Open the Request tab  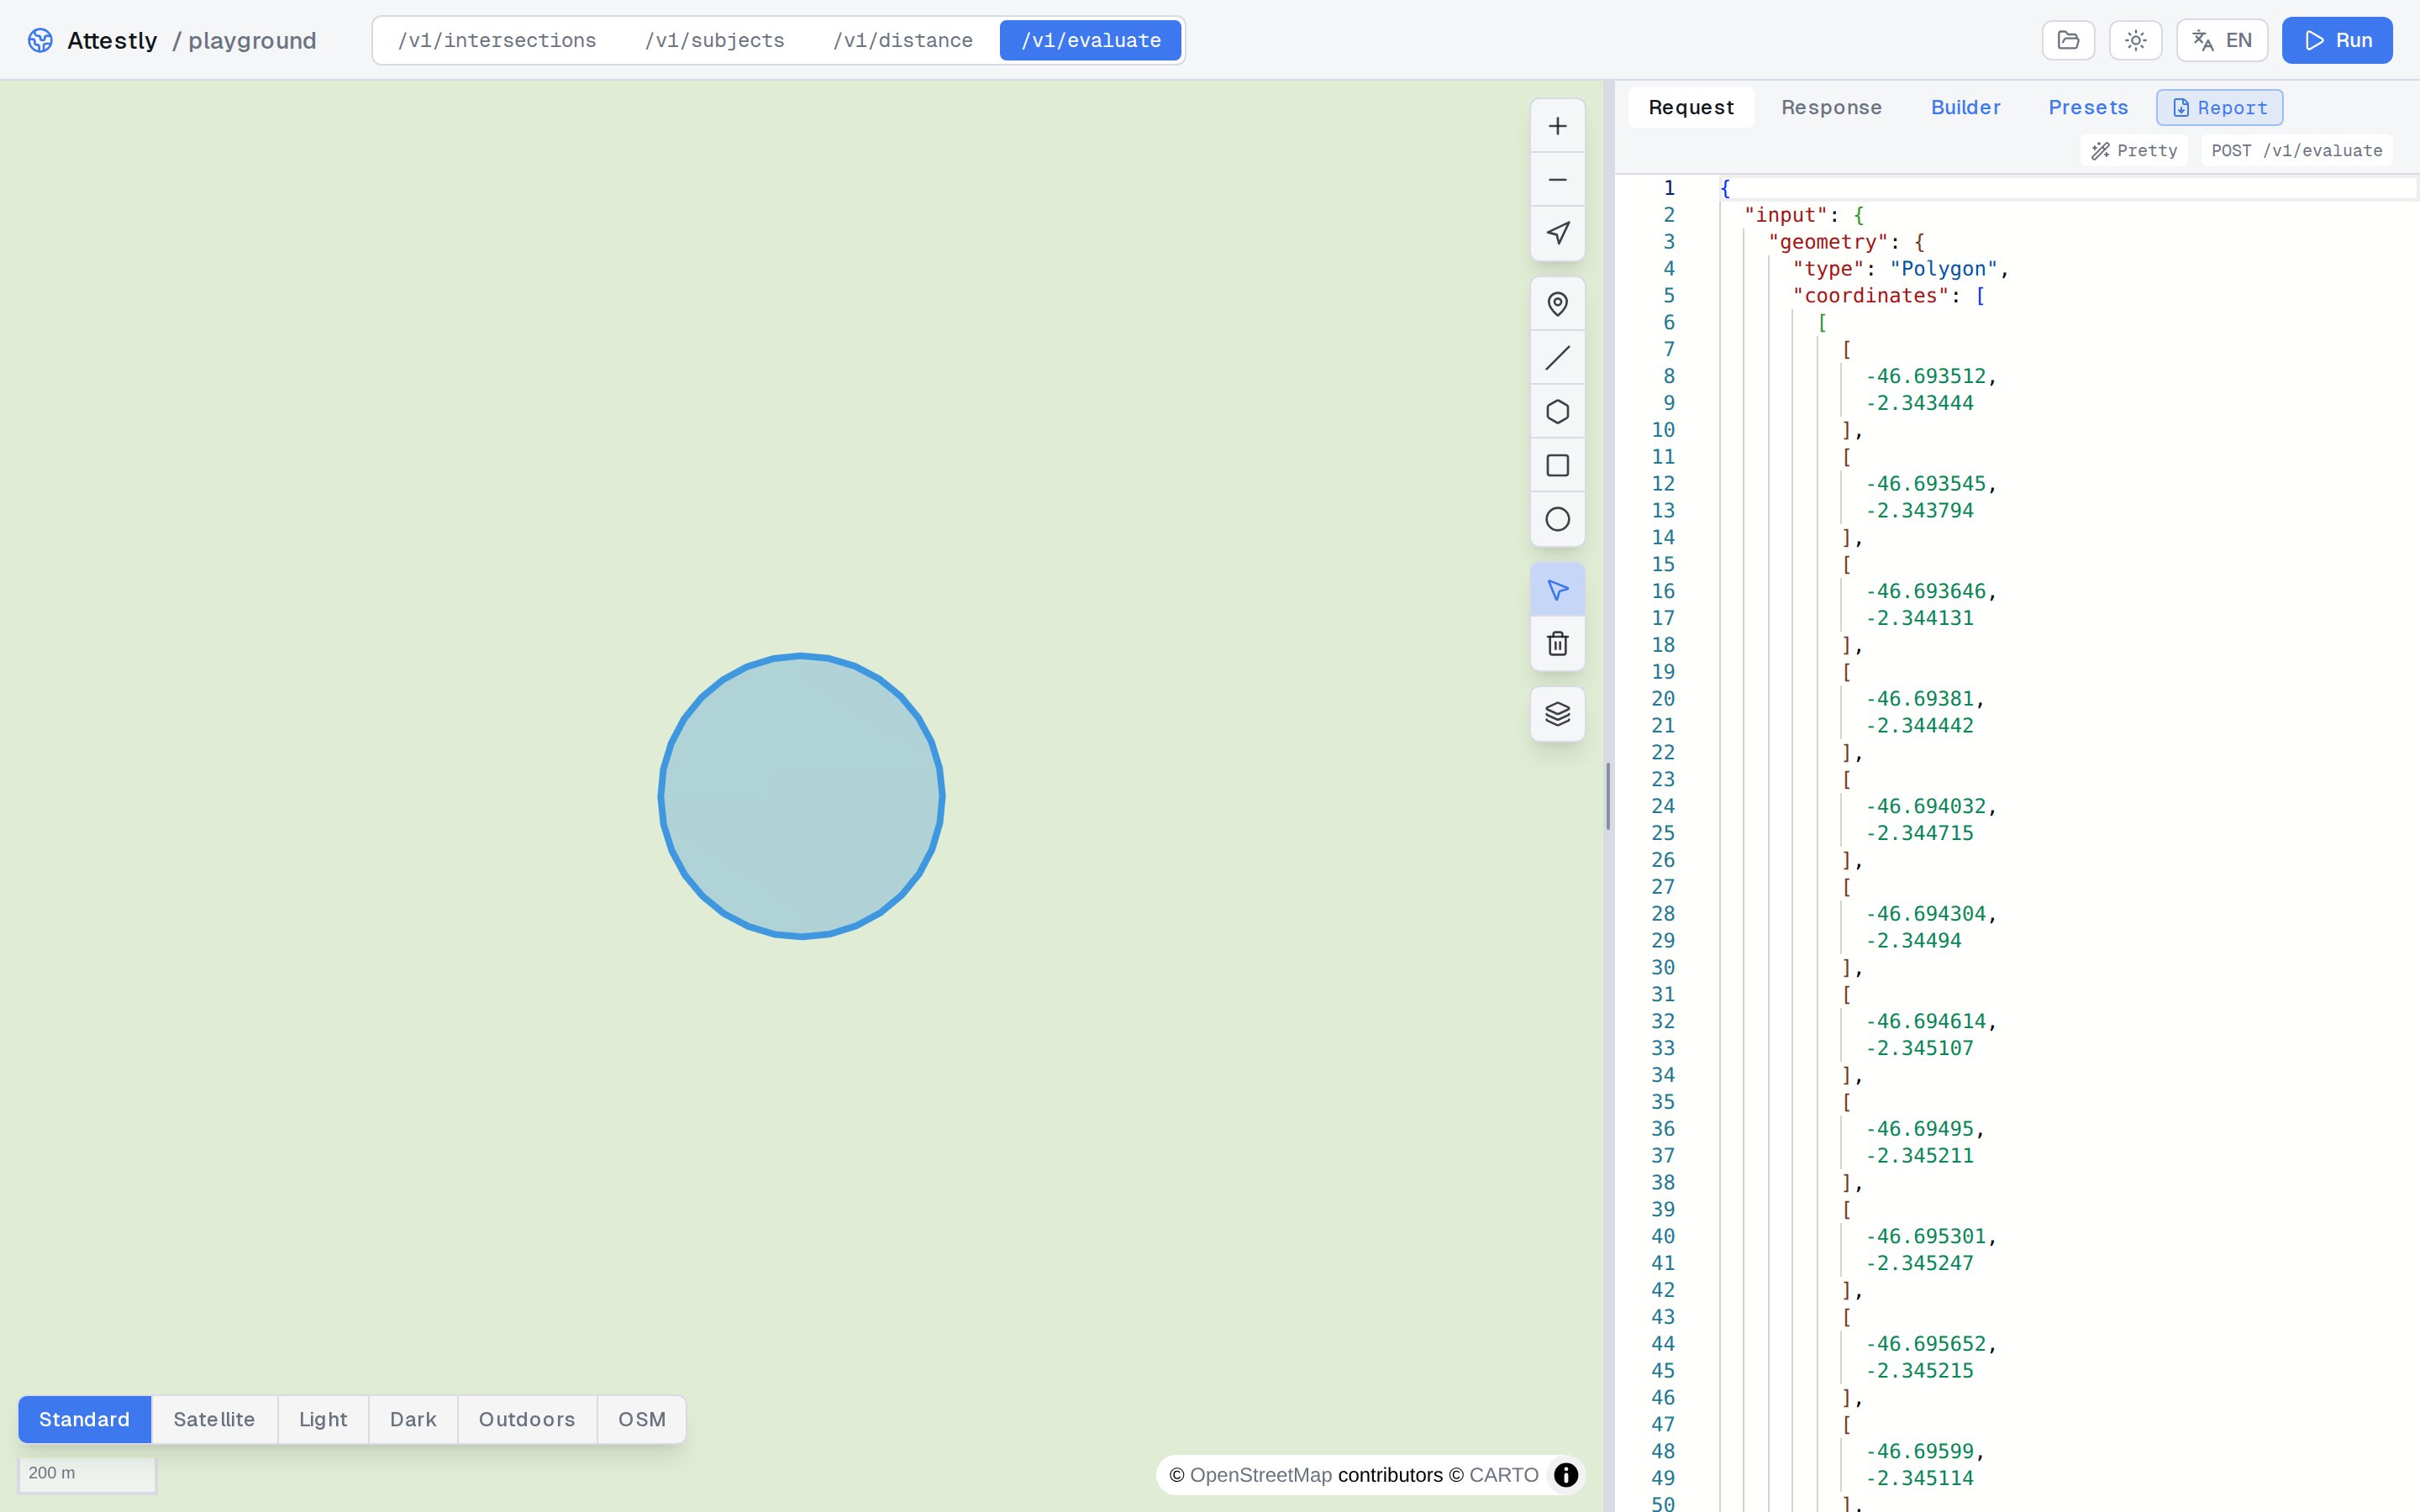coord(1691,107)
